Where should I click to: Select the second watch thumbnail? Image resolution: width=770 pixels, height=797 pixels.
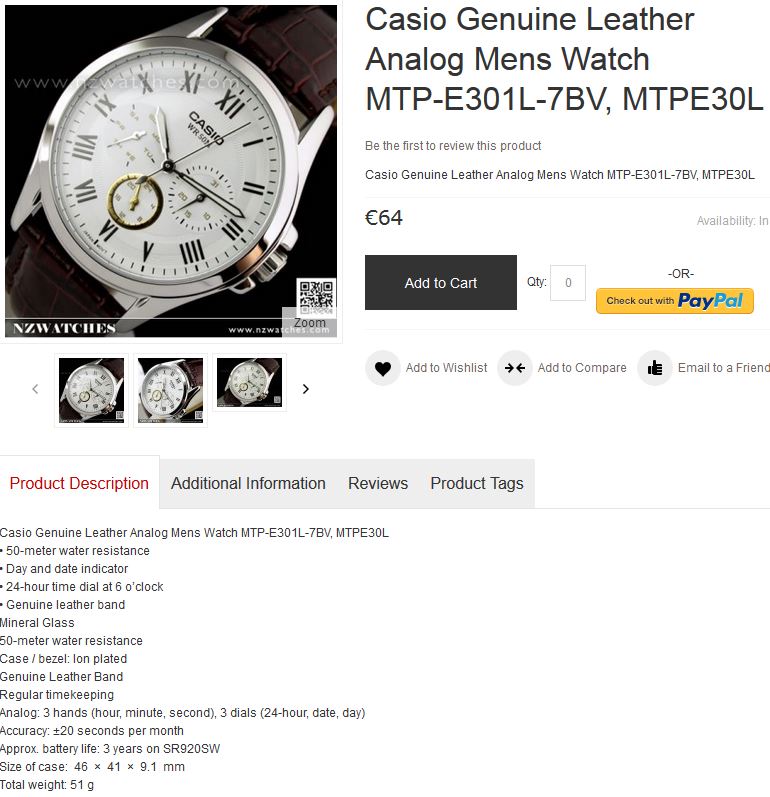click(170, 390)
